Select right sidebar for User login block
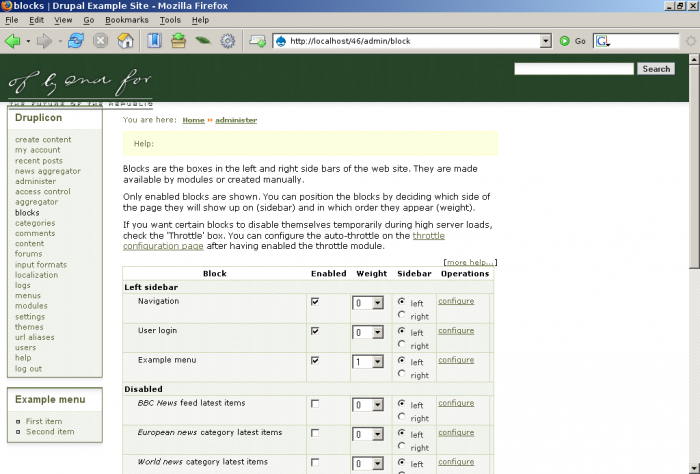700x474 pixels. (x=402, y=345)
